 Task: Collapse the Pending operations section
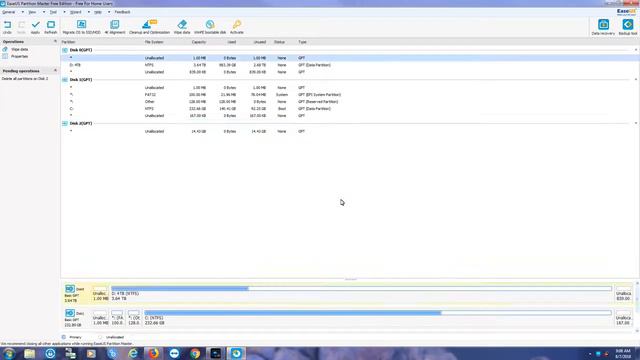point(55,71)
